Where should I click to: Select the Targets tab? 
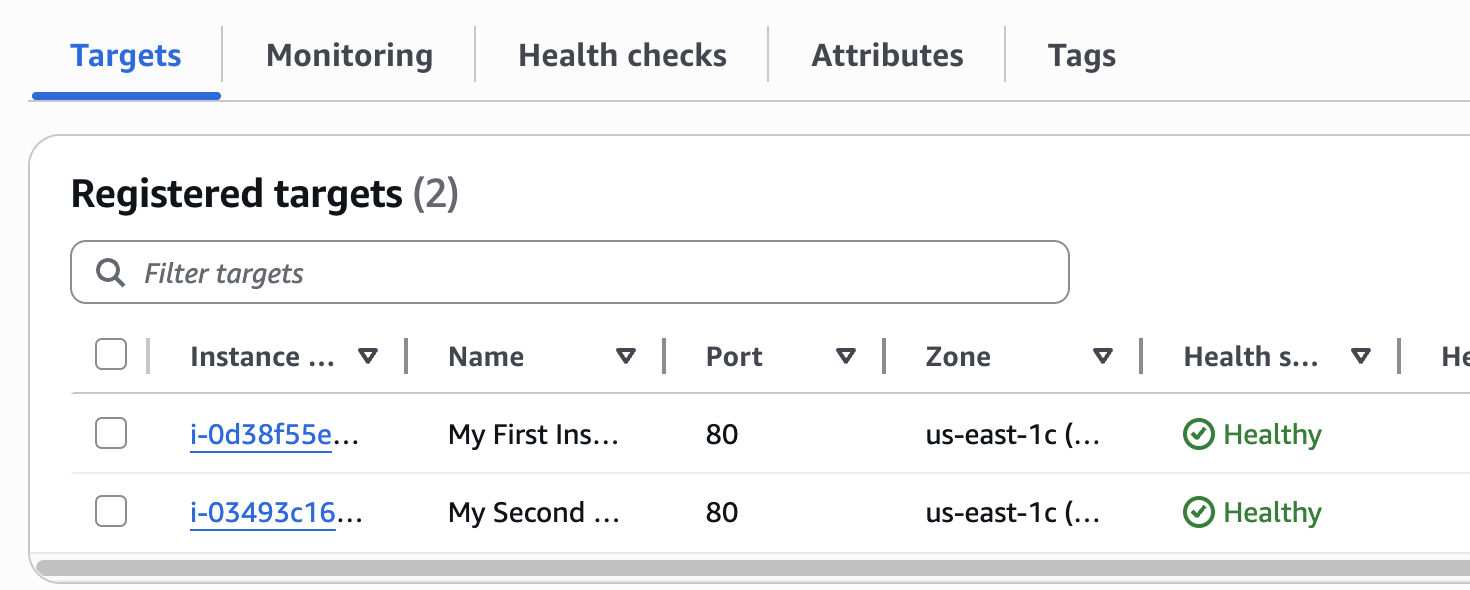(x=126, y=55)
